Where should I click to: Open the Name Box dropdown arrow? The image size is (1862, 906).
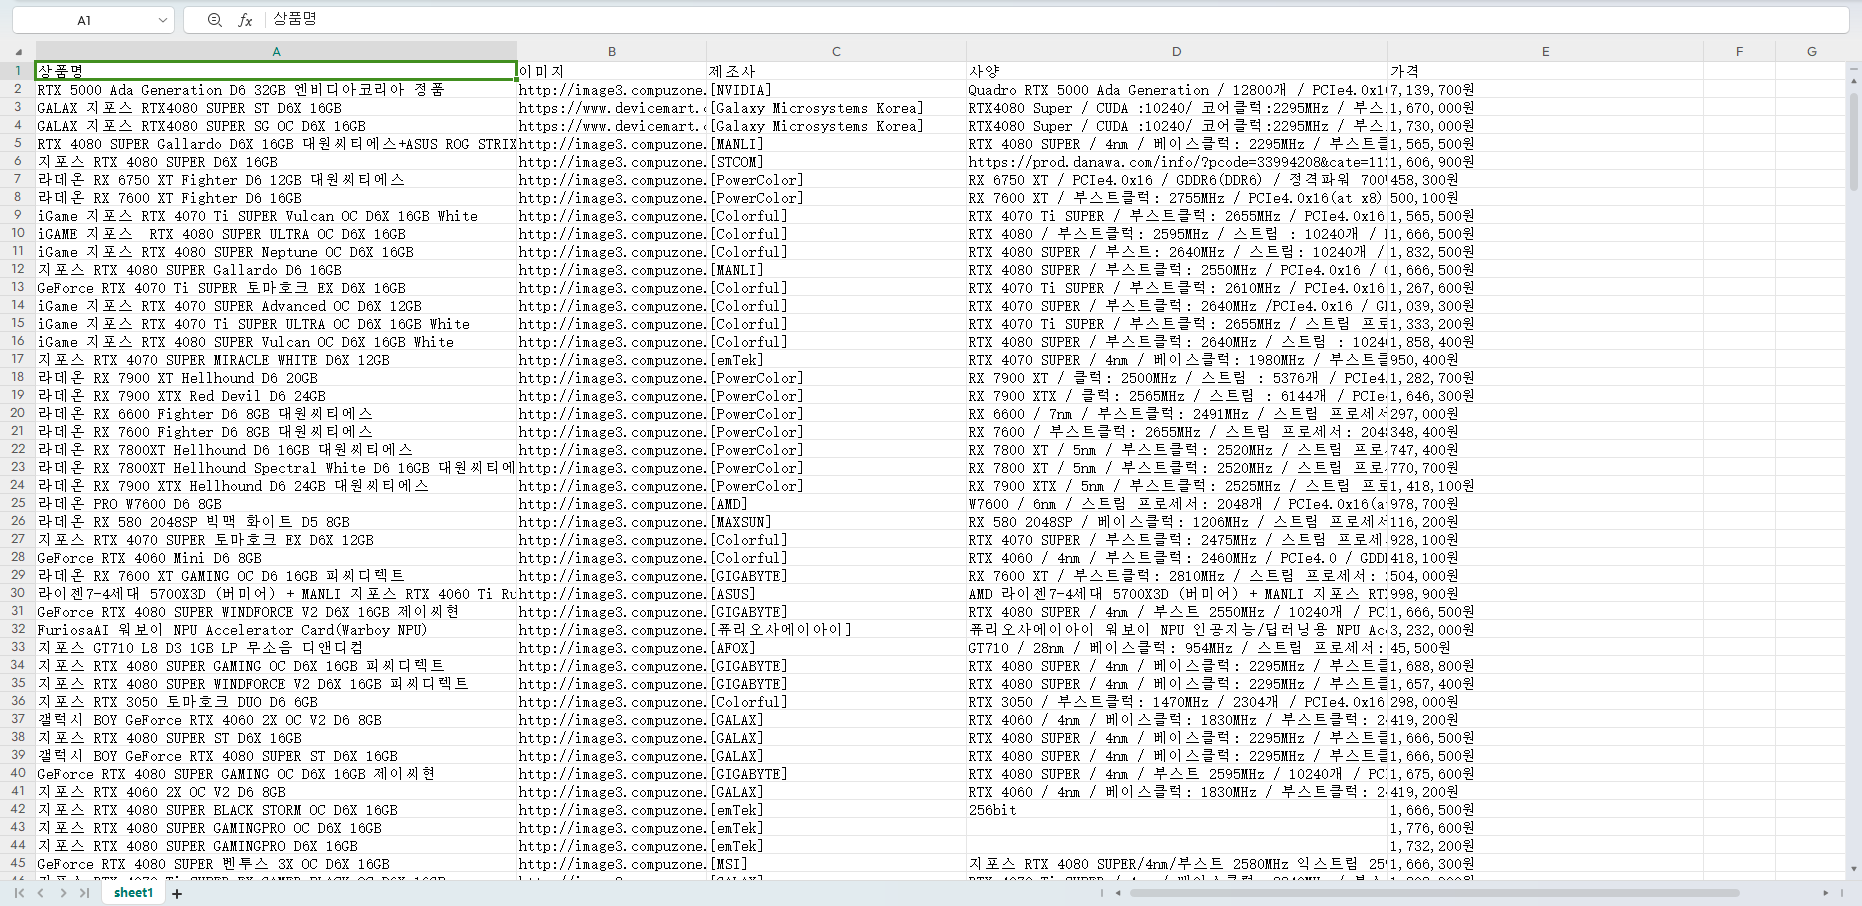[162, 20]
